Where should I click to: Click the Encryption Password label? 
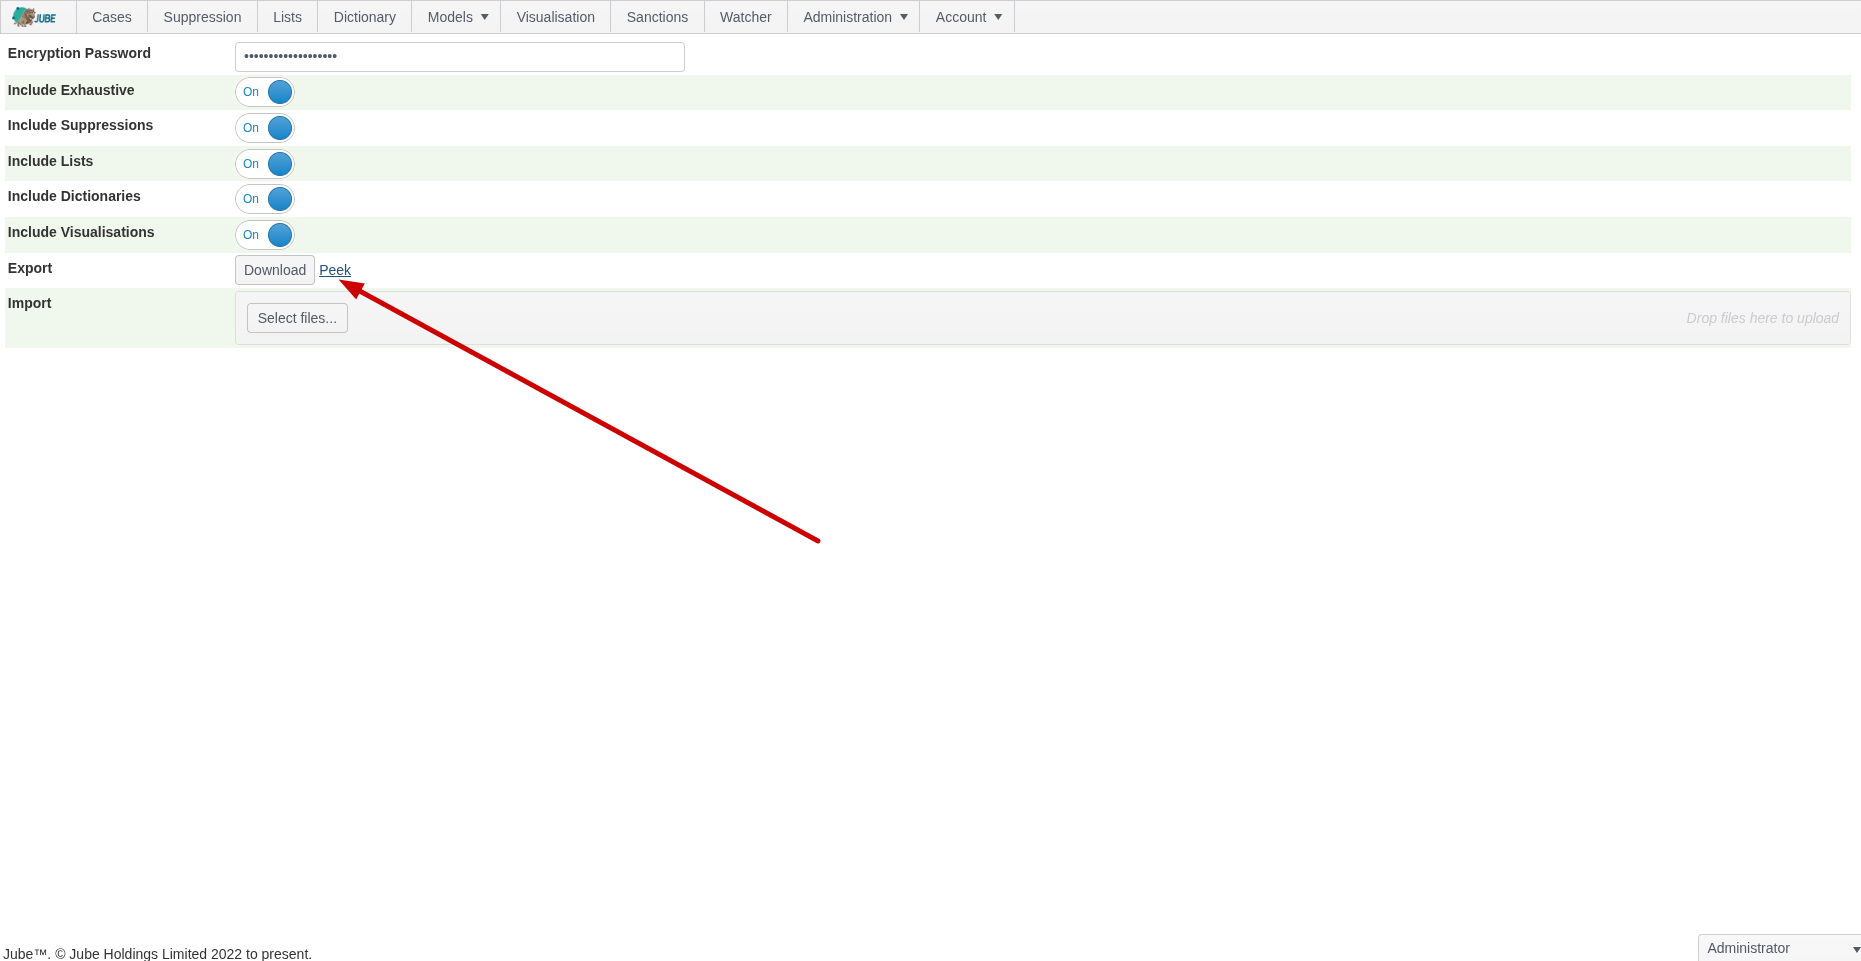(79, 53)
